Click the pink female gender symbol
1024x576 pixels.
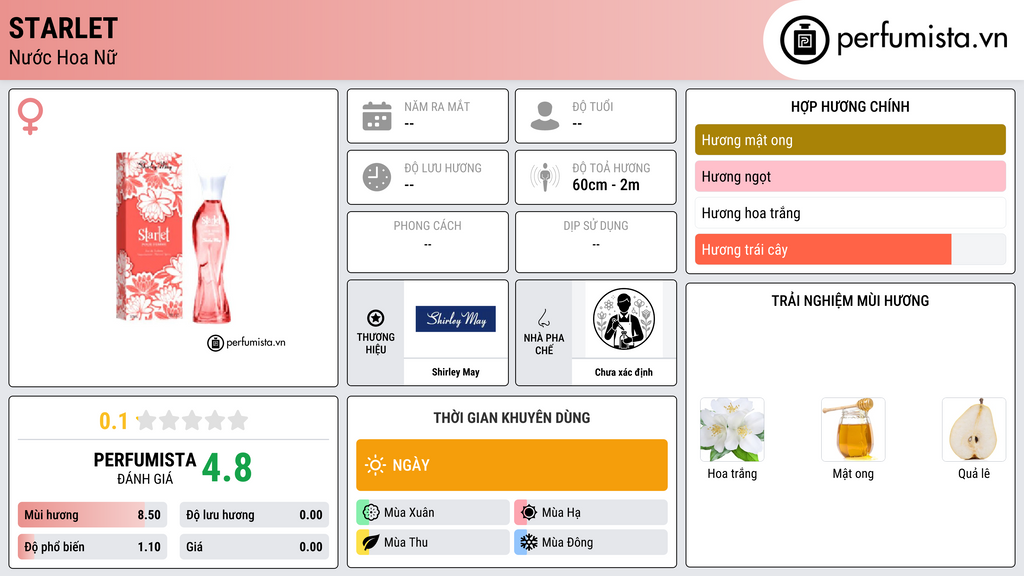tap(30, 116)
